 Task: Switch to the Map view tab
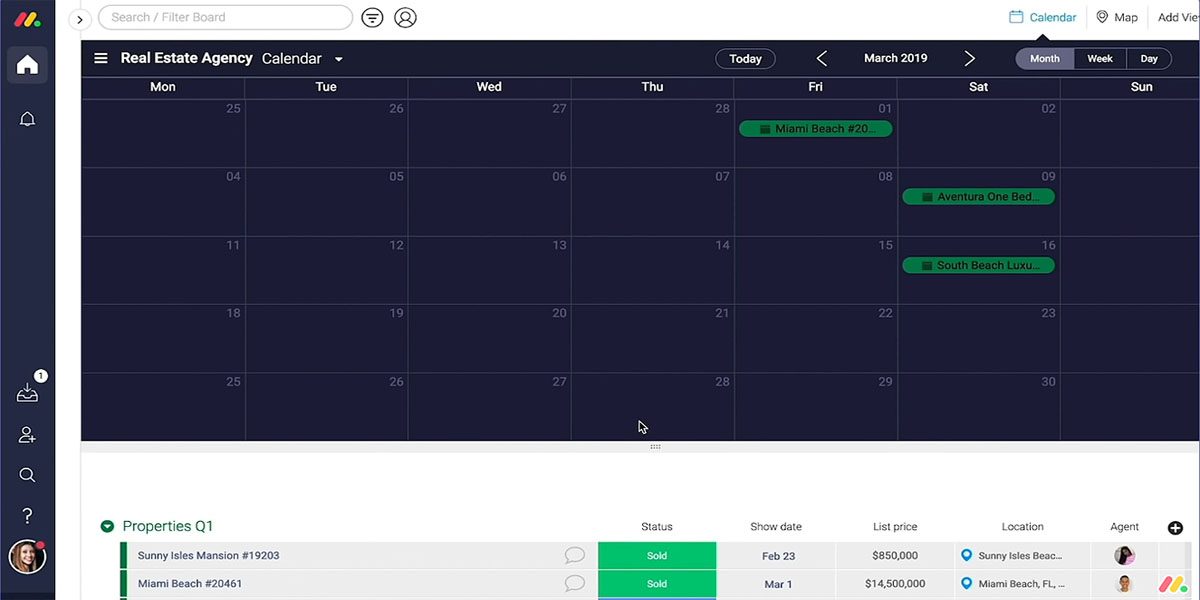click(x=1117, y=17)
